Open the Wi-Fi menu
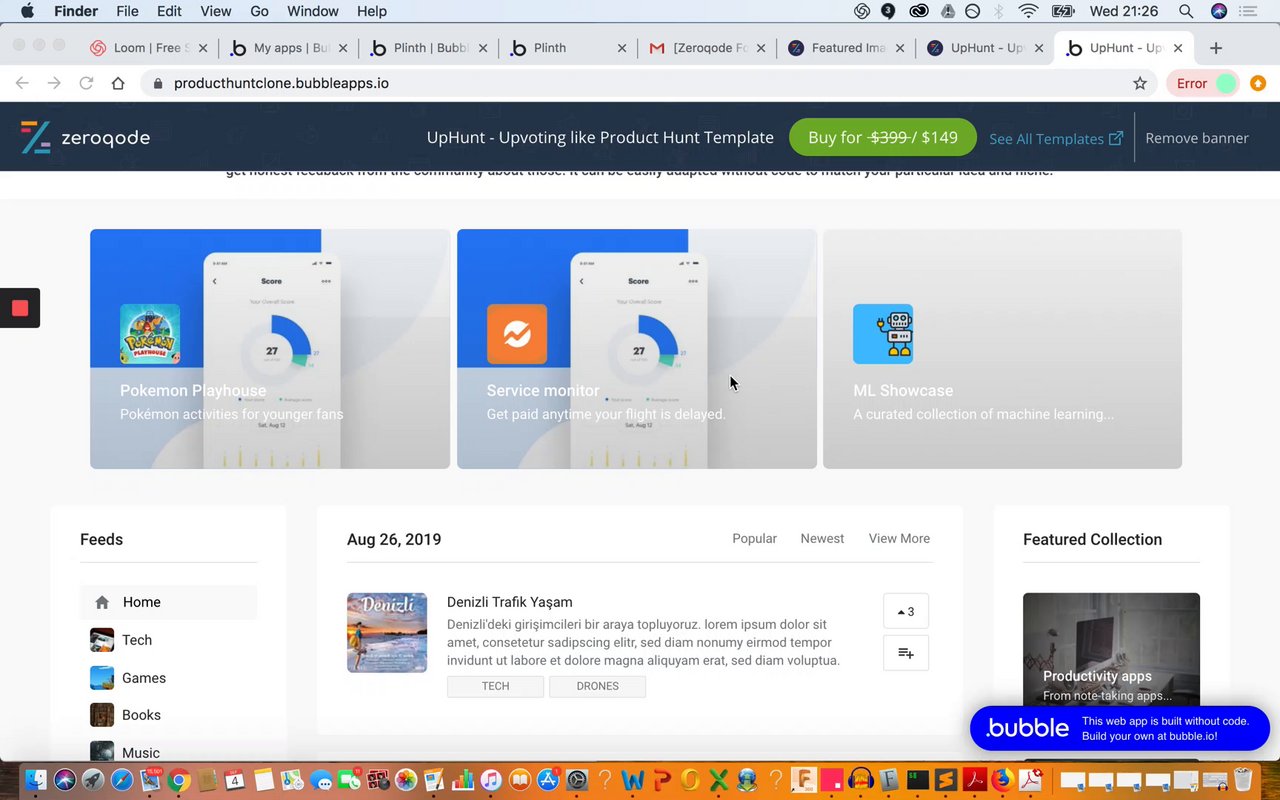This screenshot has height=800, width=1280. pos(1028,11)
